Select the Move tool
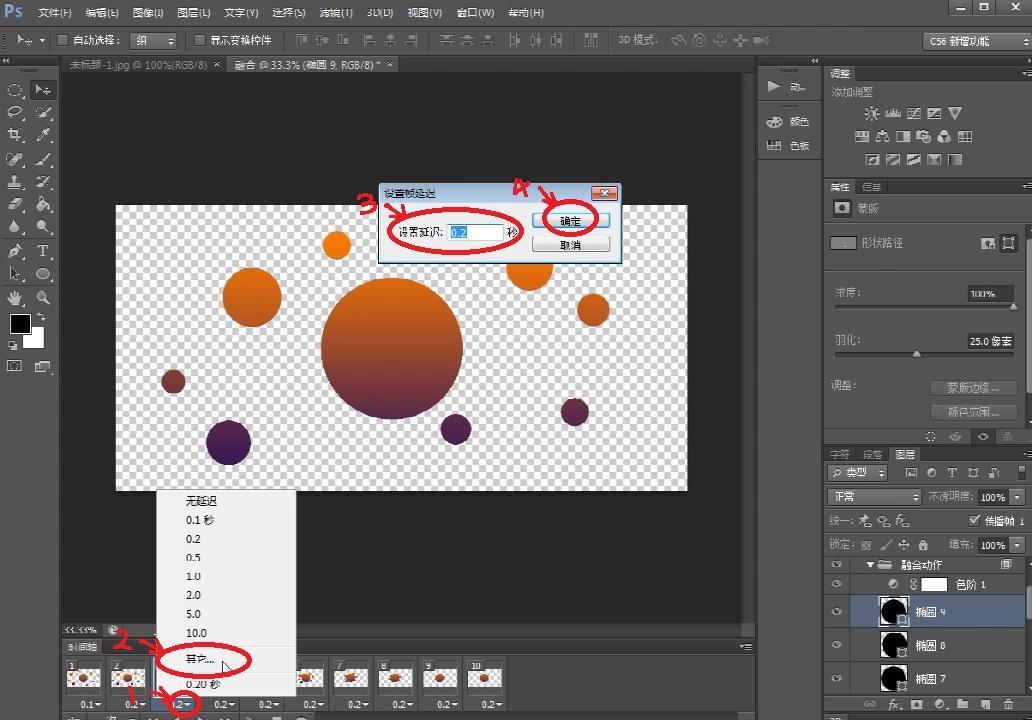The width and height of the screenshot is (1032, 720). pos(43,90)
